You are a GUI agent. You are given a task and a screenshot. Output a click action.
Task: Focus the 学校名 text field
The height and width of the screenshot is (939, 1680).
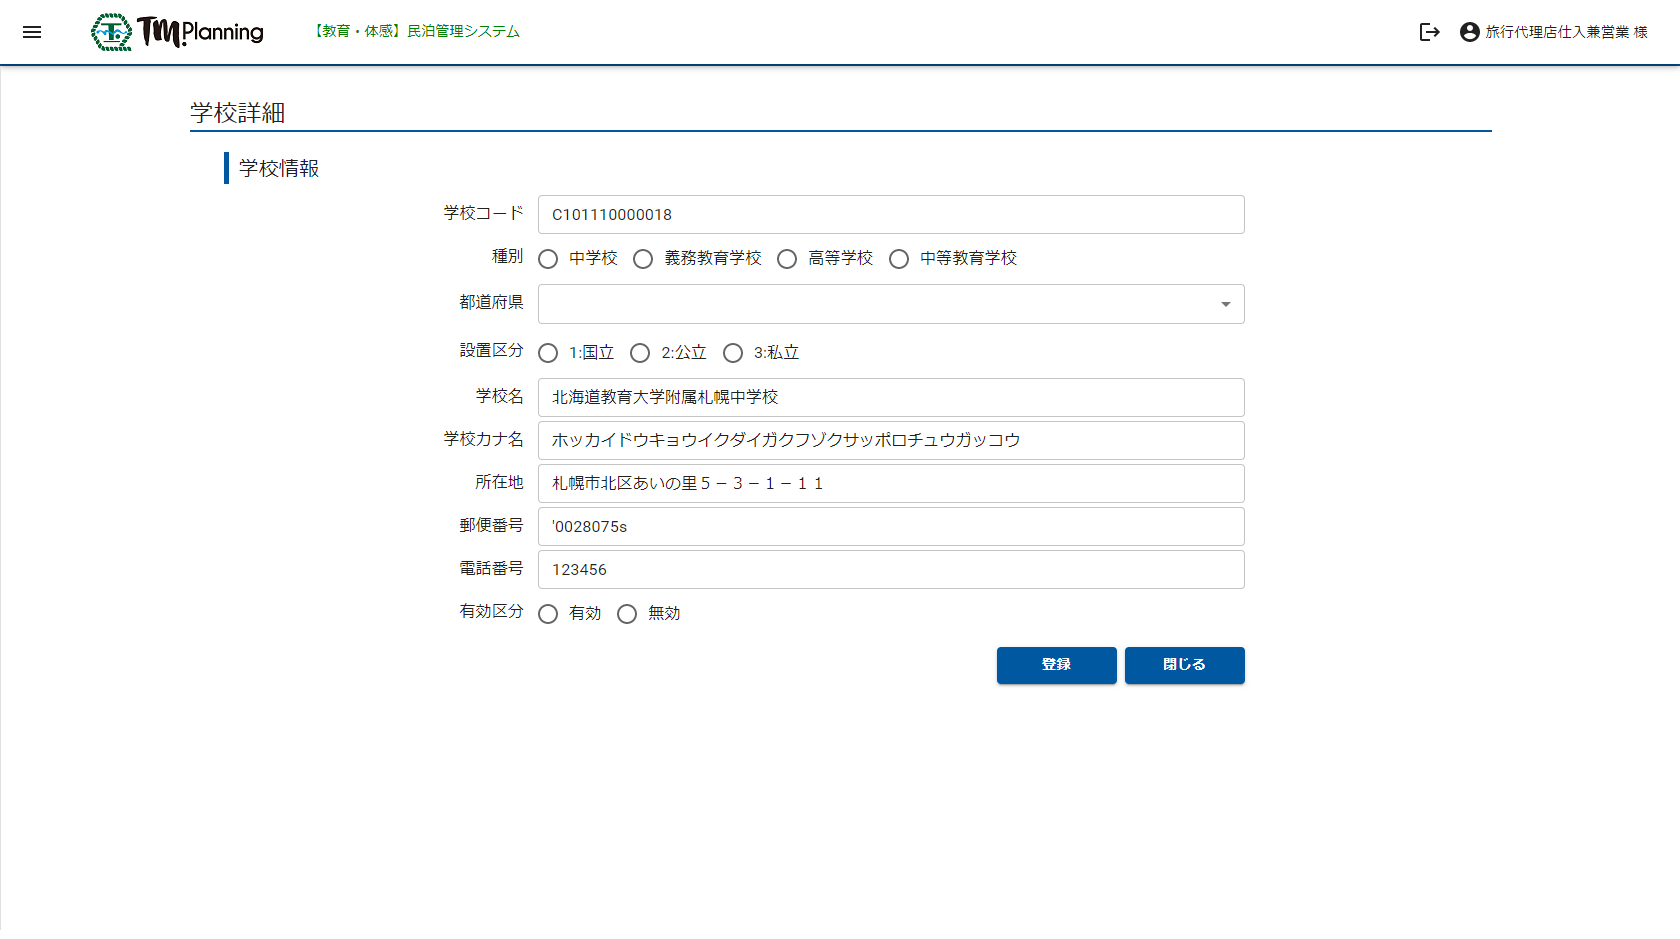pos(890,397)
